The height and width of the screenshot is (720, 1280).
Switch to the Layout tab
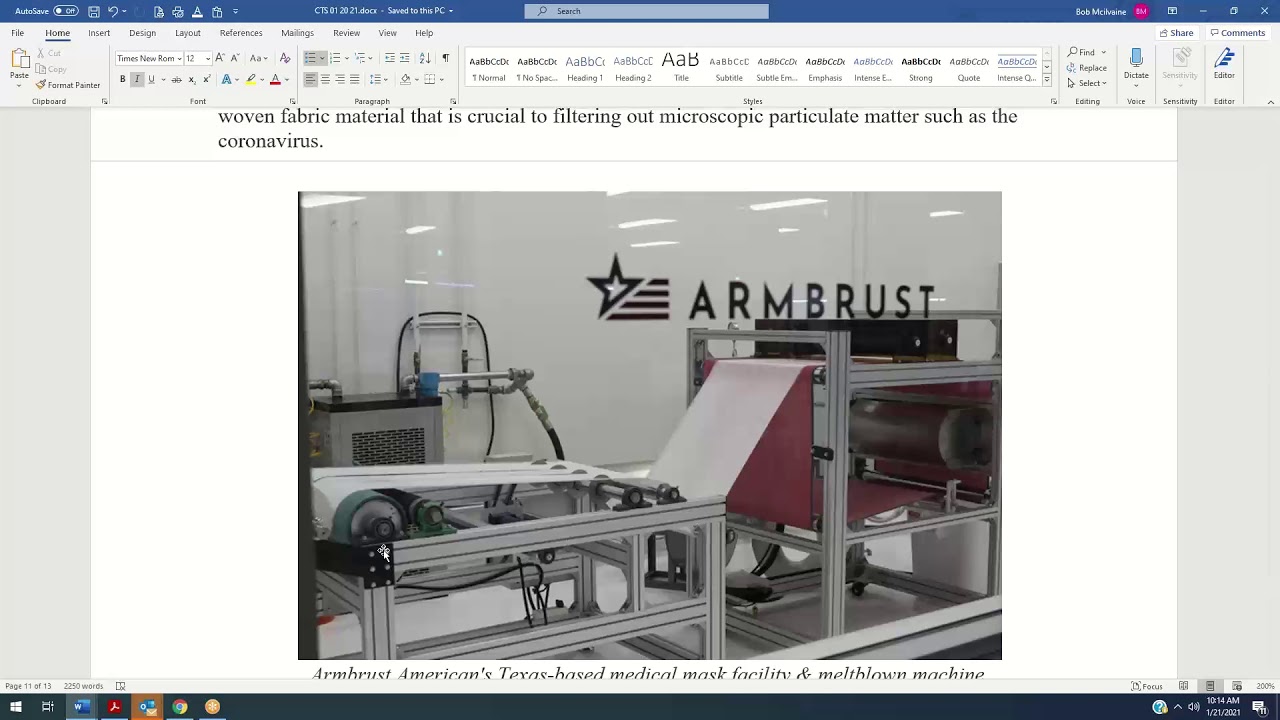point(188,33)
